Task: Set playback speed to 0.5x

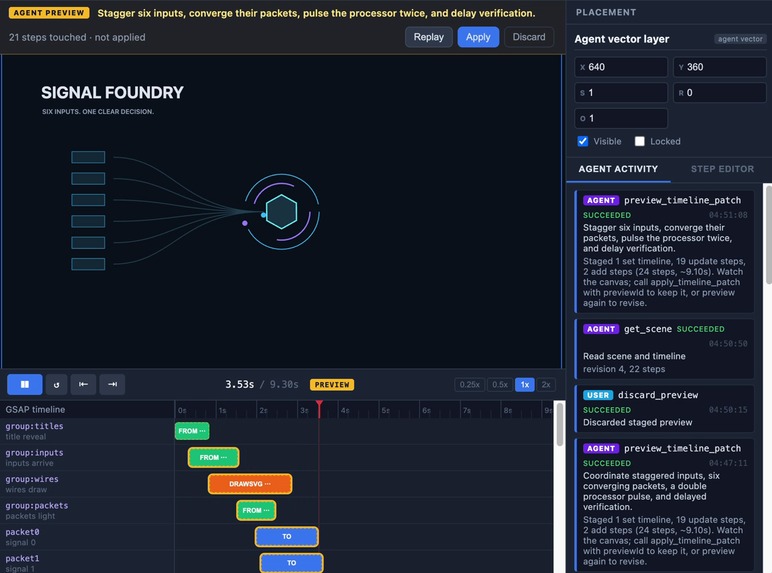Action: pos(500,384)
